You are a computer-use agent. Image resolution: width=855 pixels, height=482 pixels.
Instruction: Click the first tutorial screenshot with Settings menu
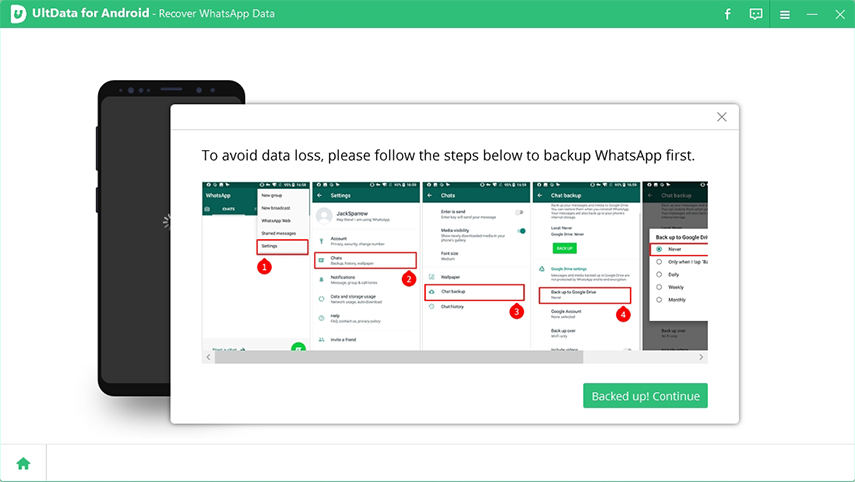(x=256, y=266)
